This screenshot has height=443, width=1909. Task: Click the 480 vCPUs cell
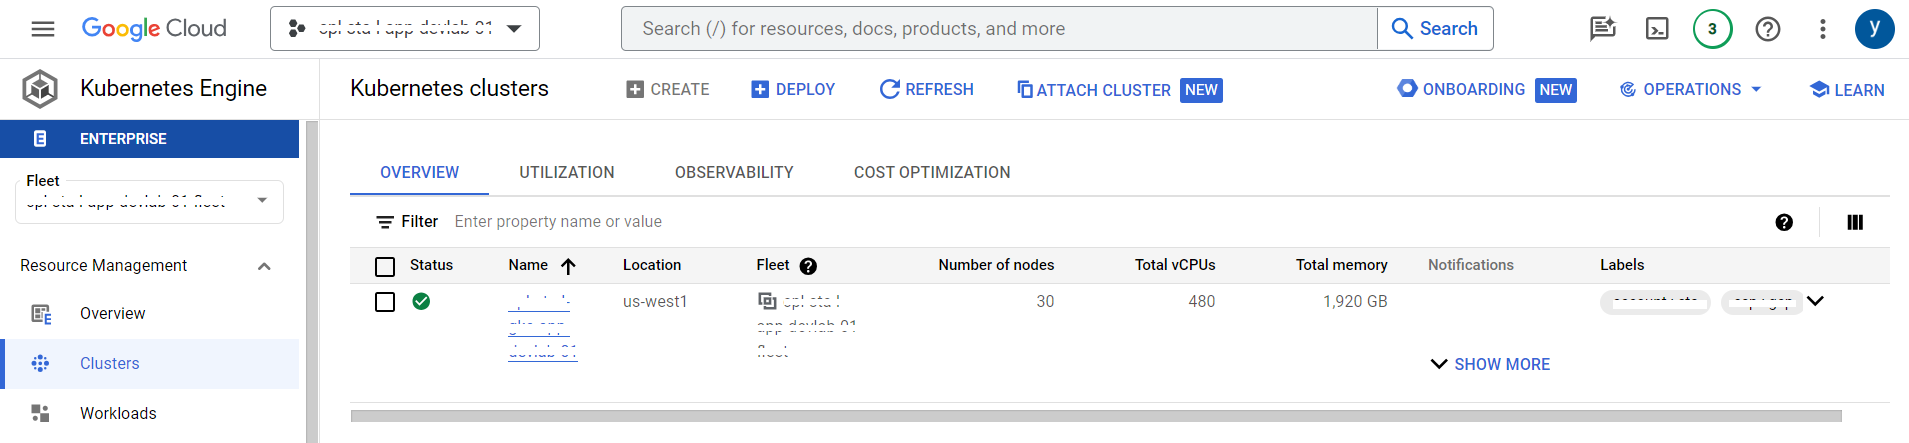tap(1202, 301)
